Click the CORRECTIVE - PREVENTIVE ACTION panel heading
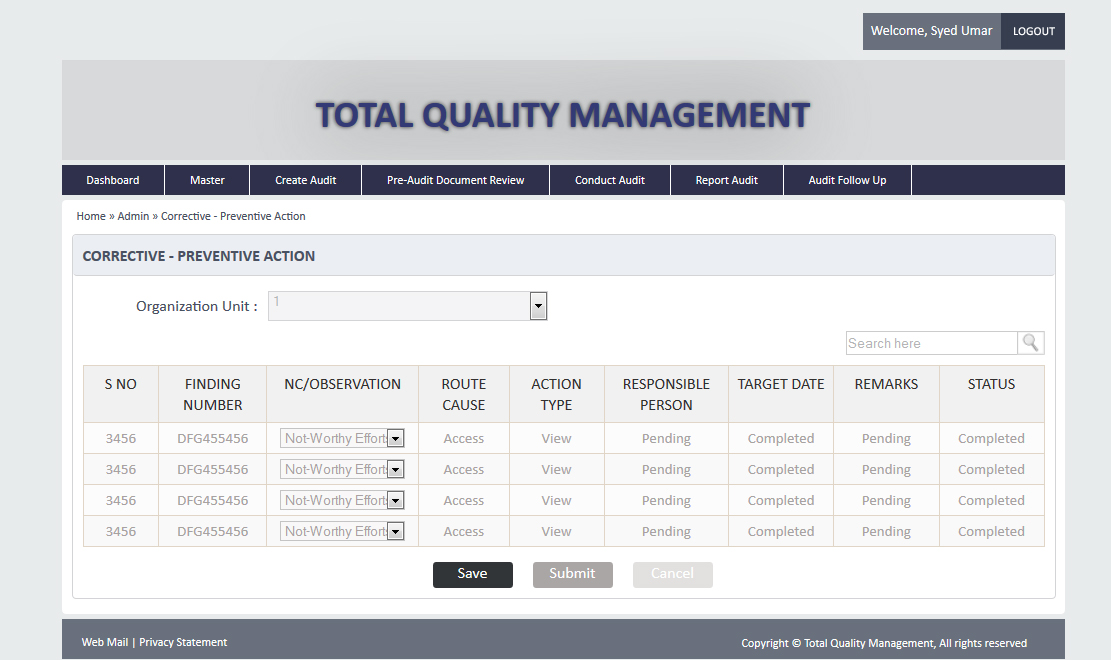 [x=199, y=256]
